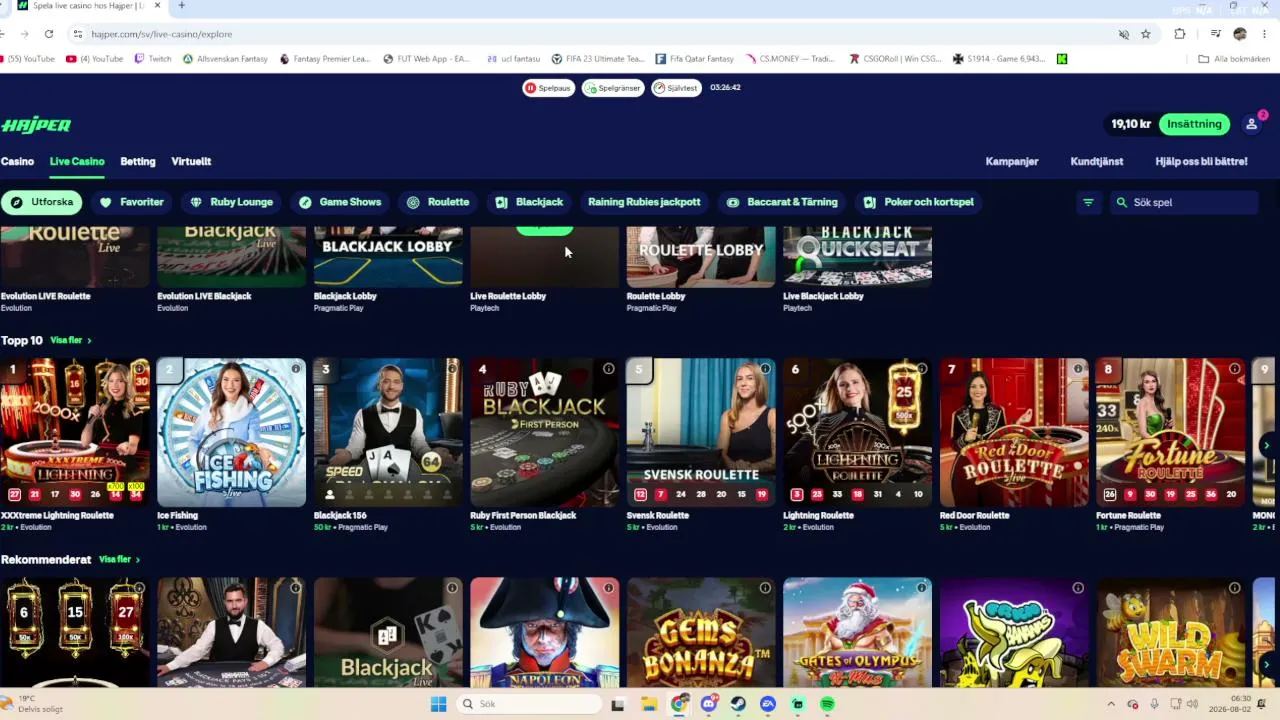Open Discord from the taskbar
The image size is (1280, 720).
tap(709, 704)
